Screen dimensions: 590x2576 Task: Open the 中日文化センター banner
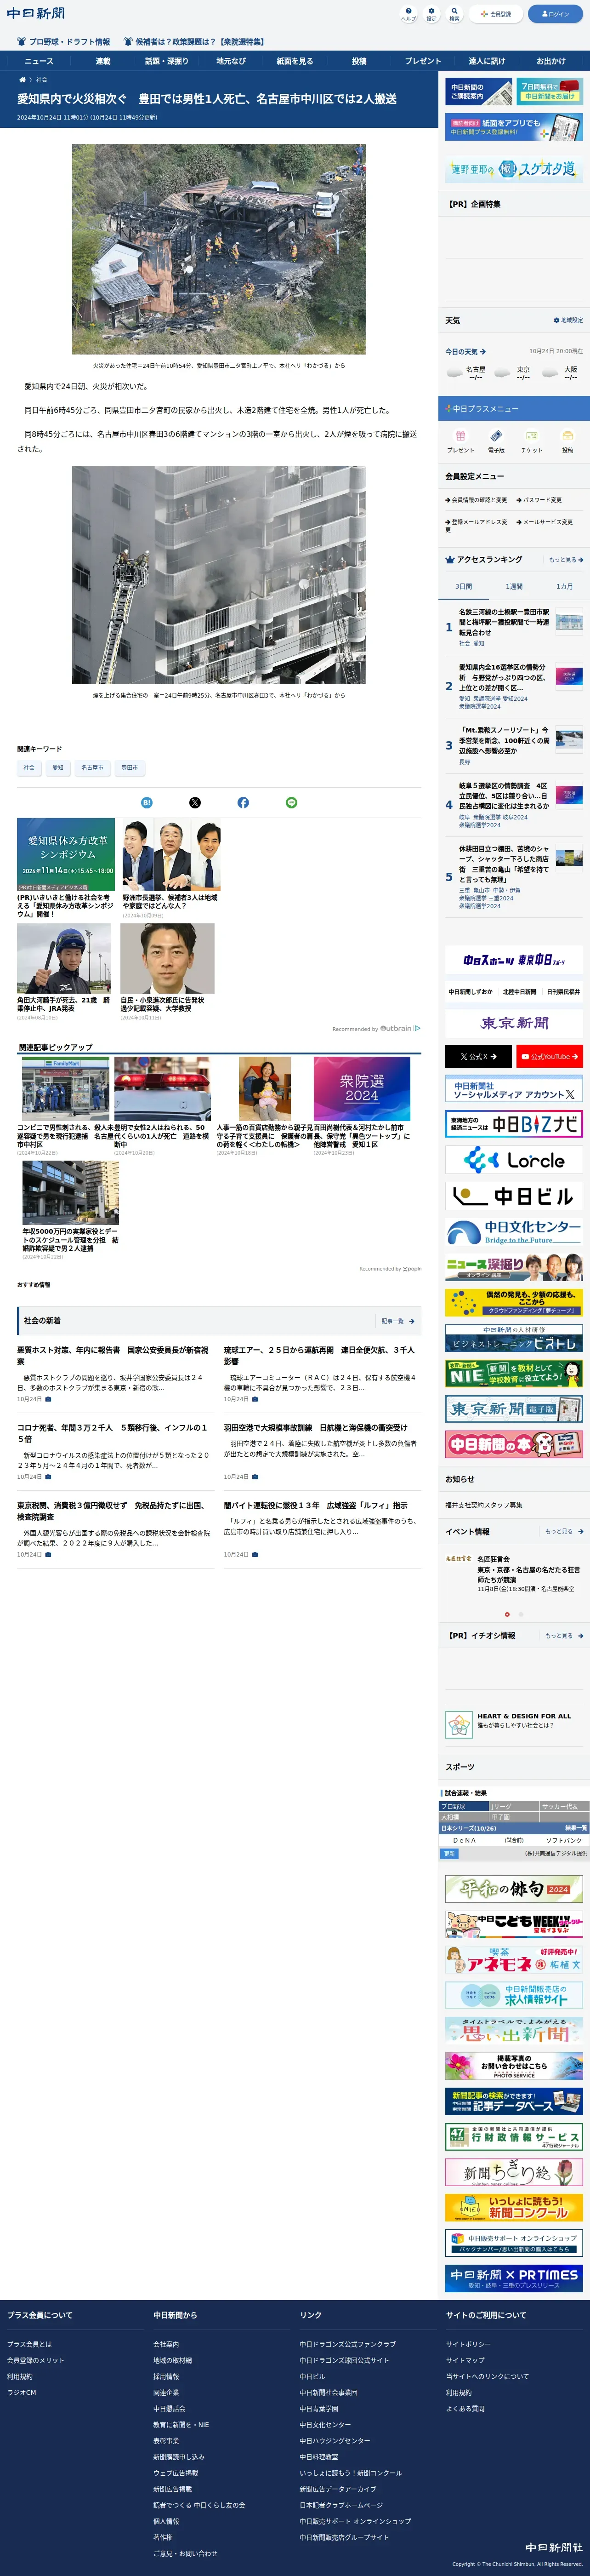pyautogui.click(x=514, y=1232)
